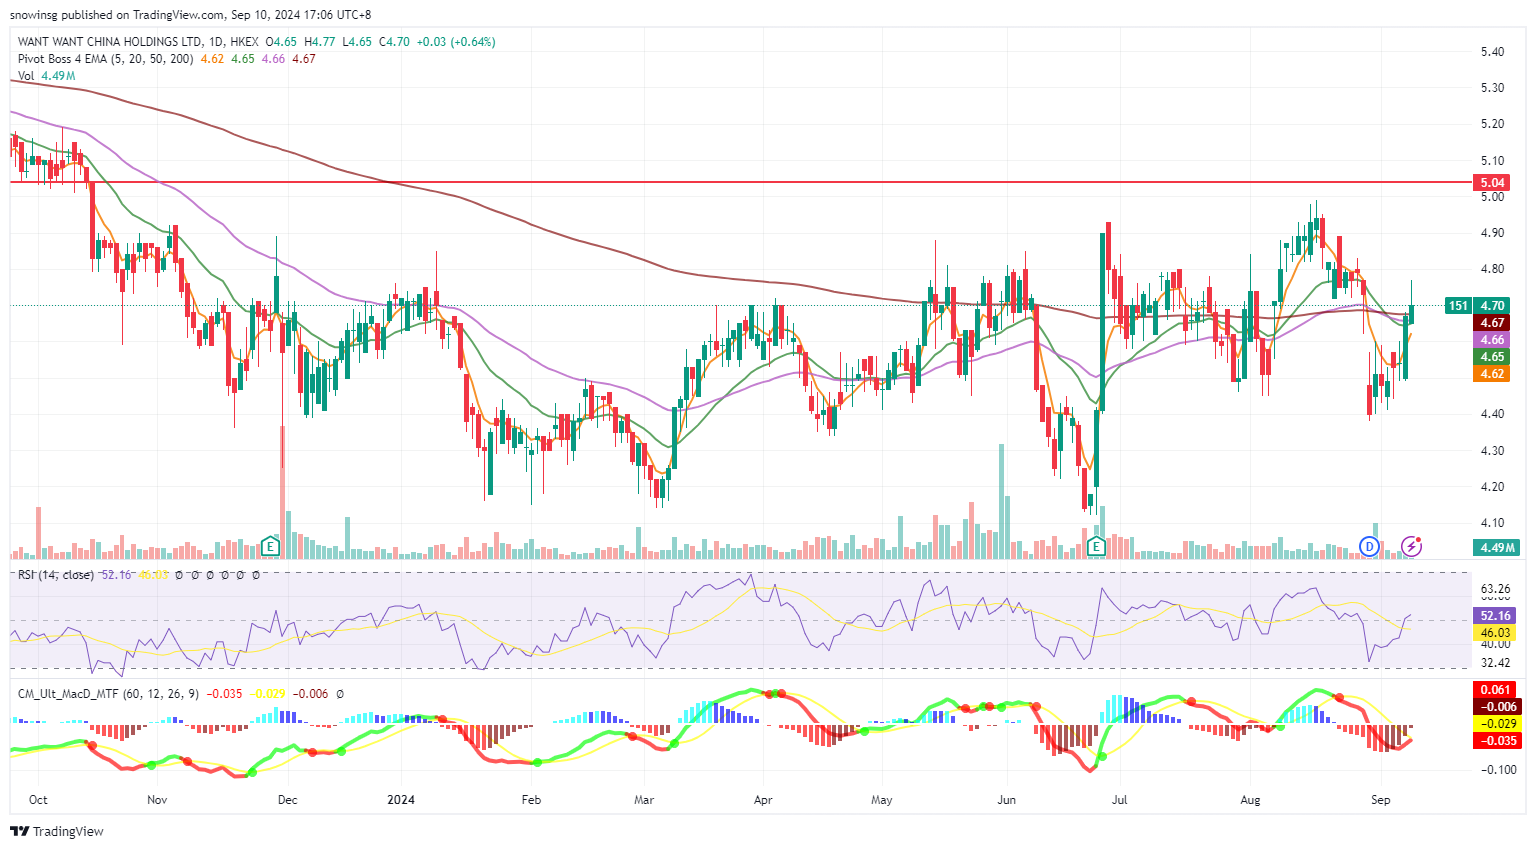Click the 2024 label on time axis
The image size is (1536, 849).
(401, 800)
